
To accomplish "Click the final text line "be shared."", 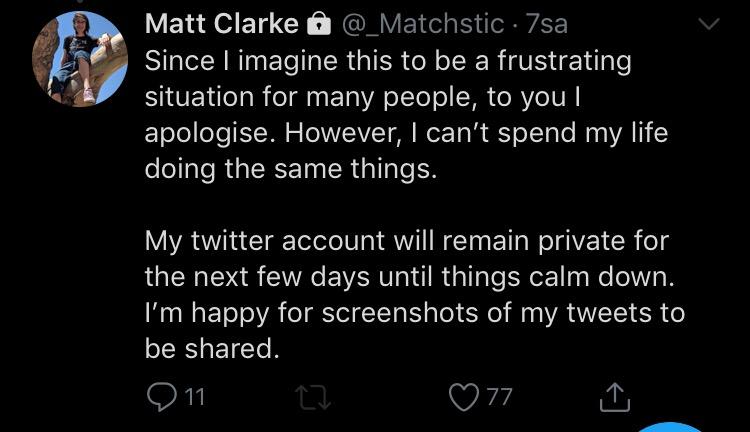I will (x=209, y=347).
